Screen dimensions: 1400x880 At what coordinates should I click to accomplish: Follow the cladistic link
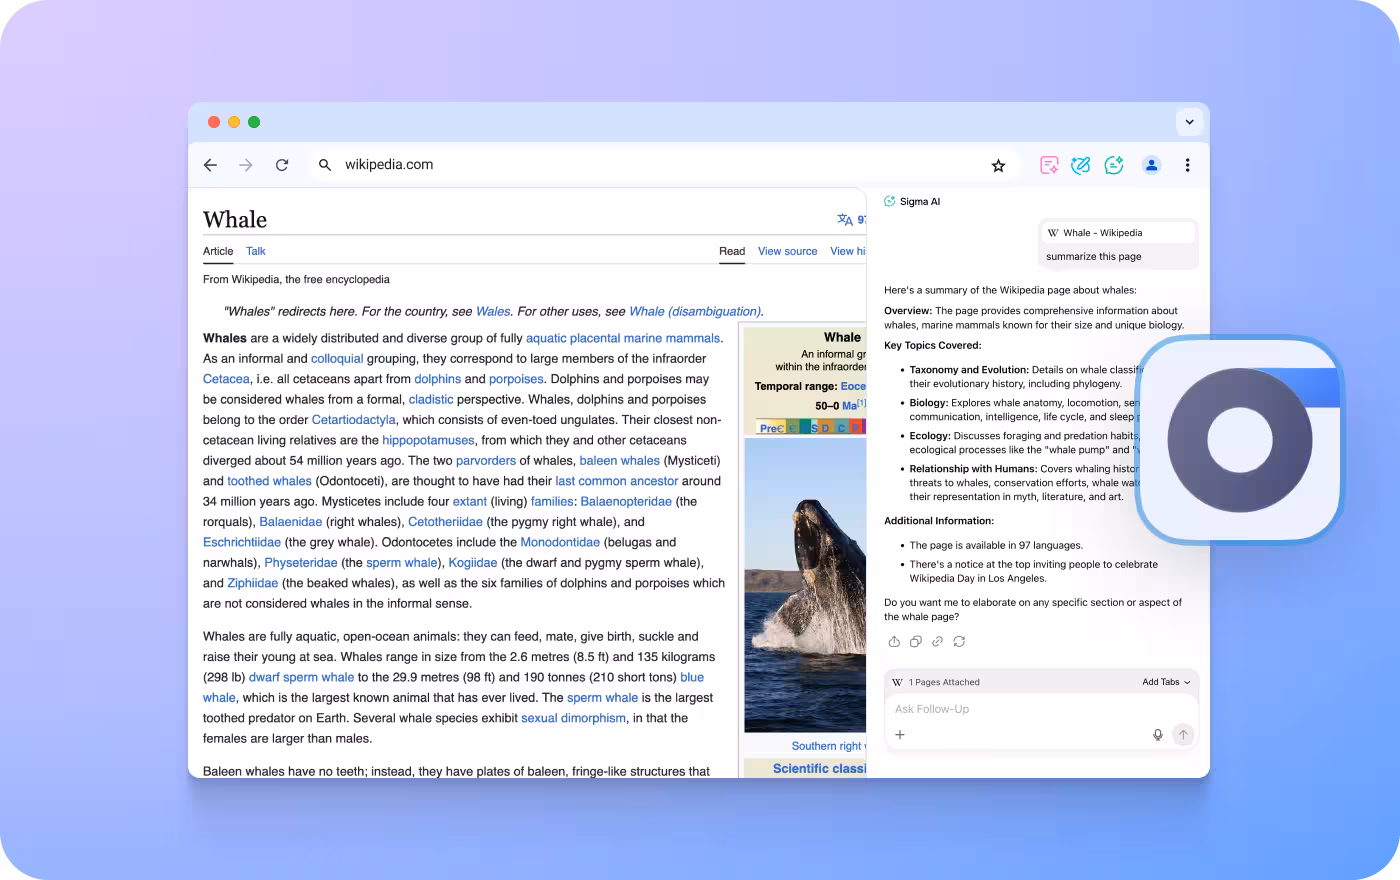431,399
